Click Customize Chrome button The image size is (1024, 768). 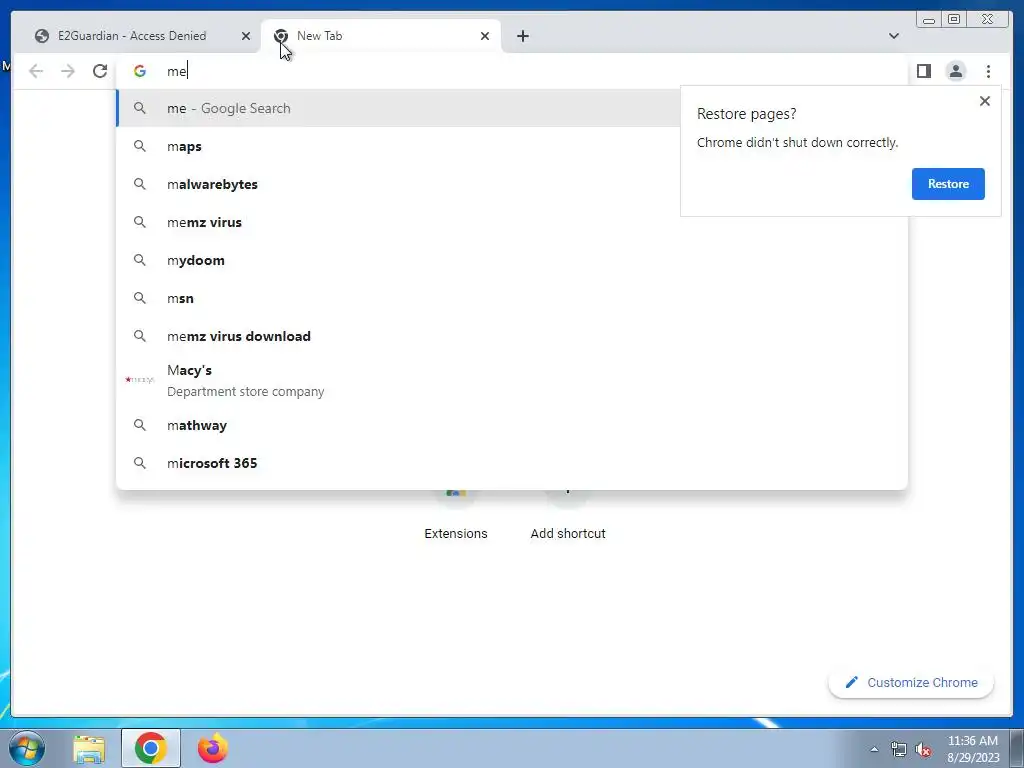911,682
